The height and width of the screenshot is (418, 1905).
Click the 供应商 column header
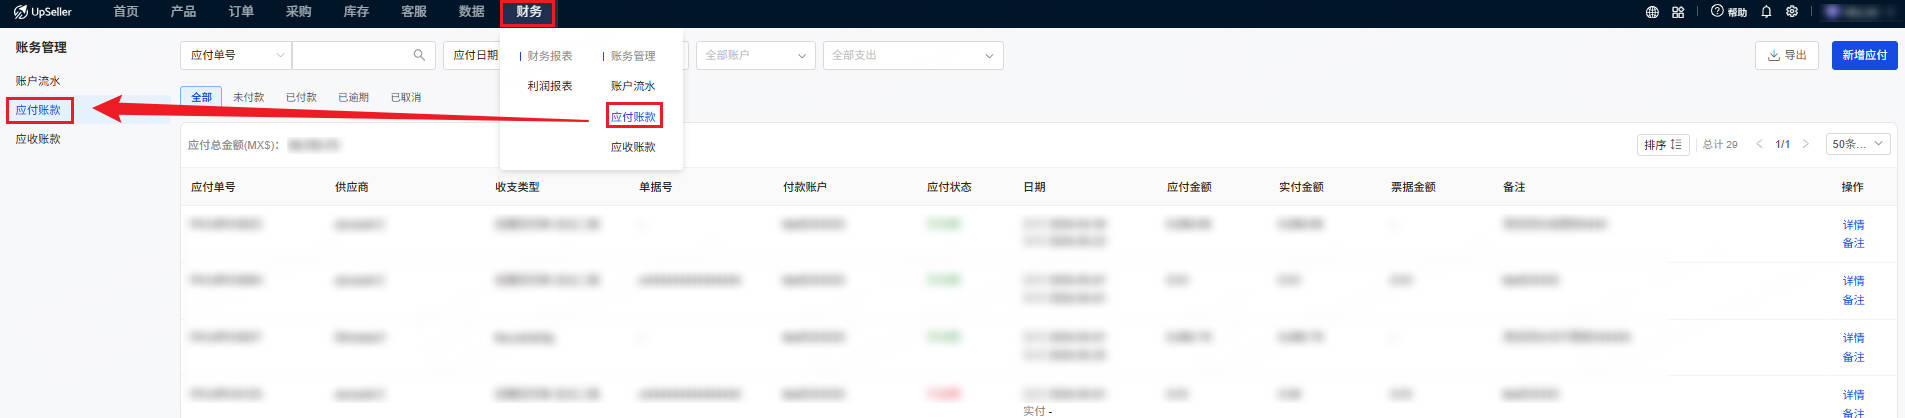click(x=351, y=187)
